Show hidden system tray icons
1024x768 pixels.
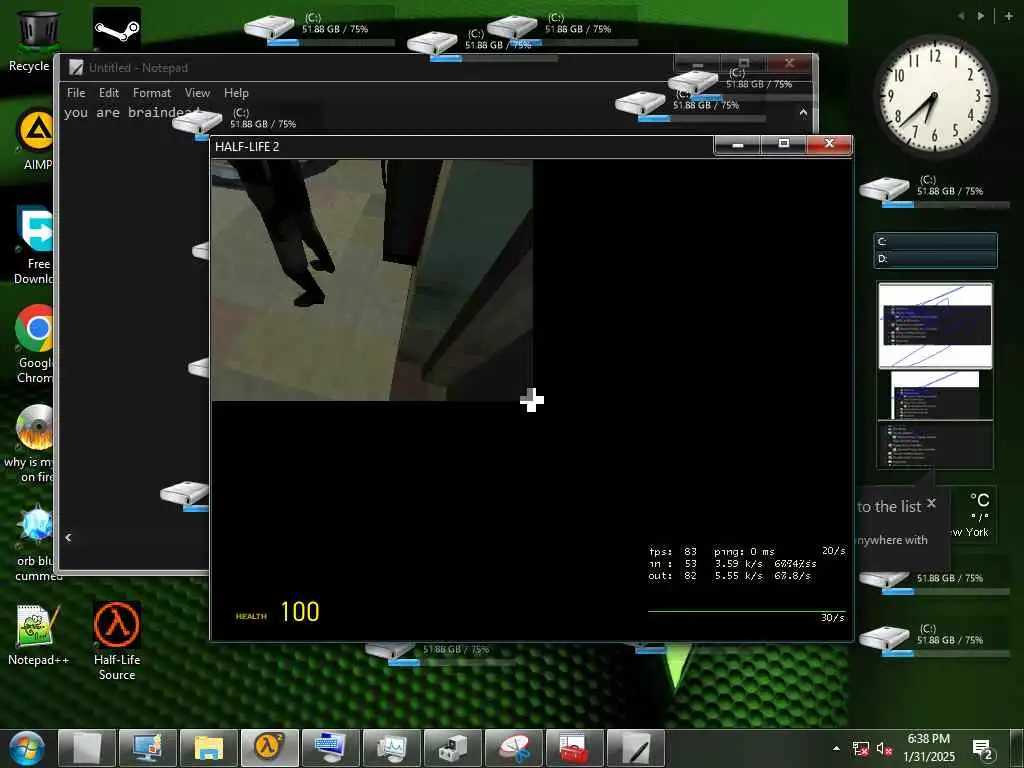tap(836, 748)
